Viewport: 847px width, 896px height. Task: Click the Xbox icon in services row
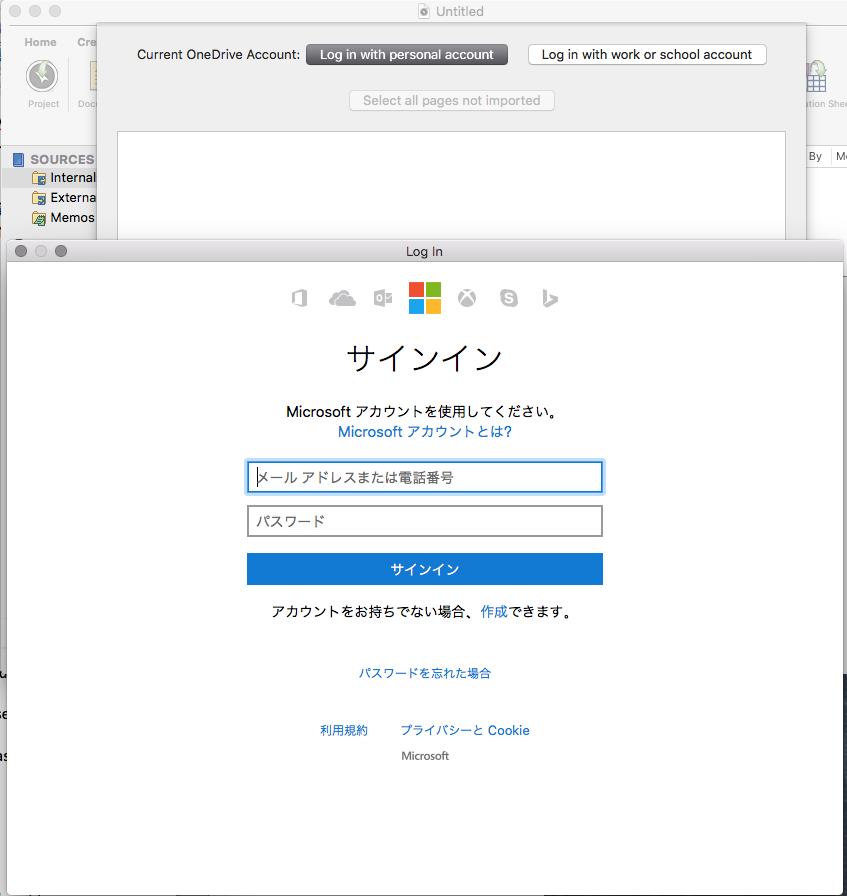point(467,298)
